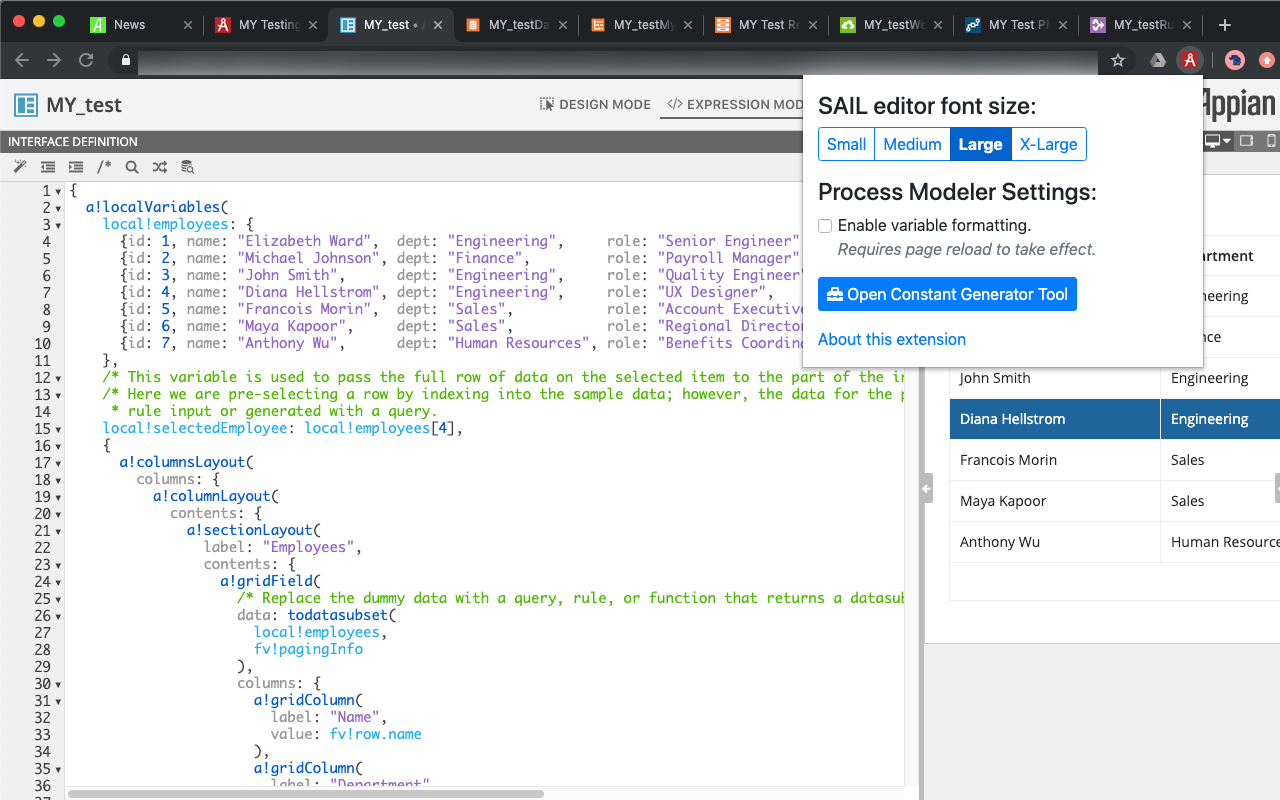The width and height of the screenshot is (1280, 800).
Task: Click the decrease indent icon
Action: 47,166
